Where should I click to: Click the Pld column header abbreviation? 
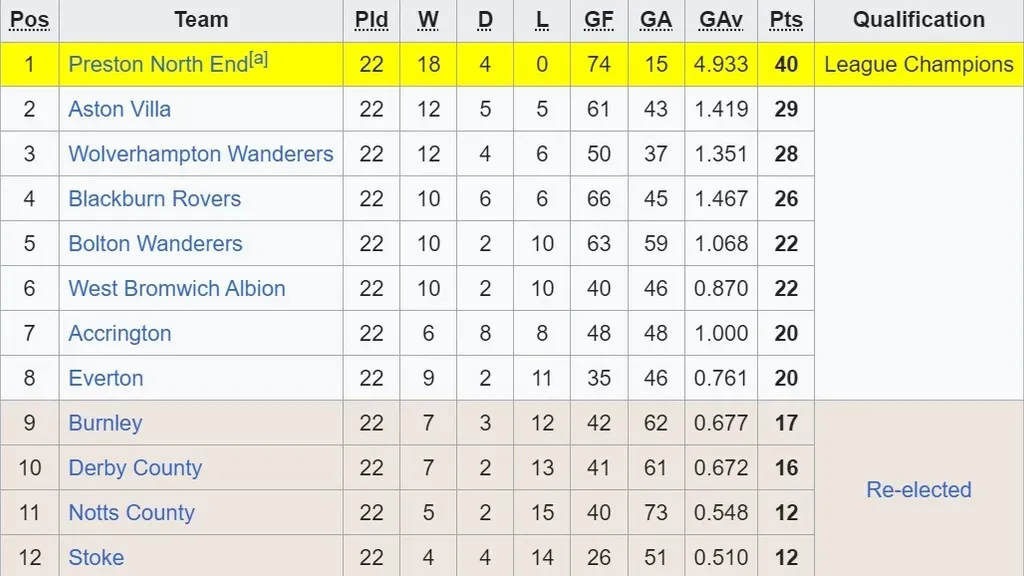(371, 20)
